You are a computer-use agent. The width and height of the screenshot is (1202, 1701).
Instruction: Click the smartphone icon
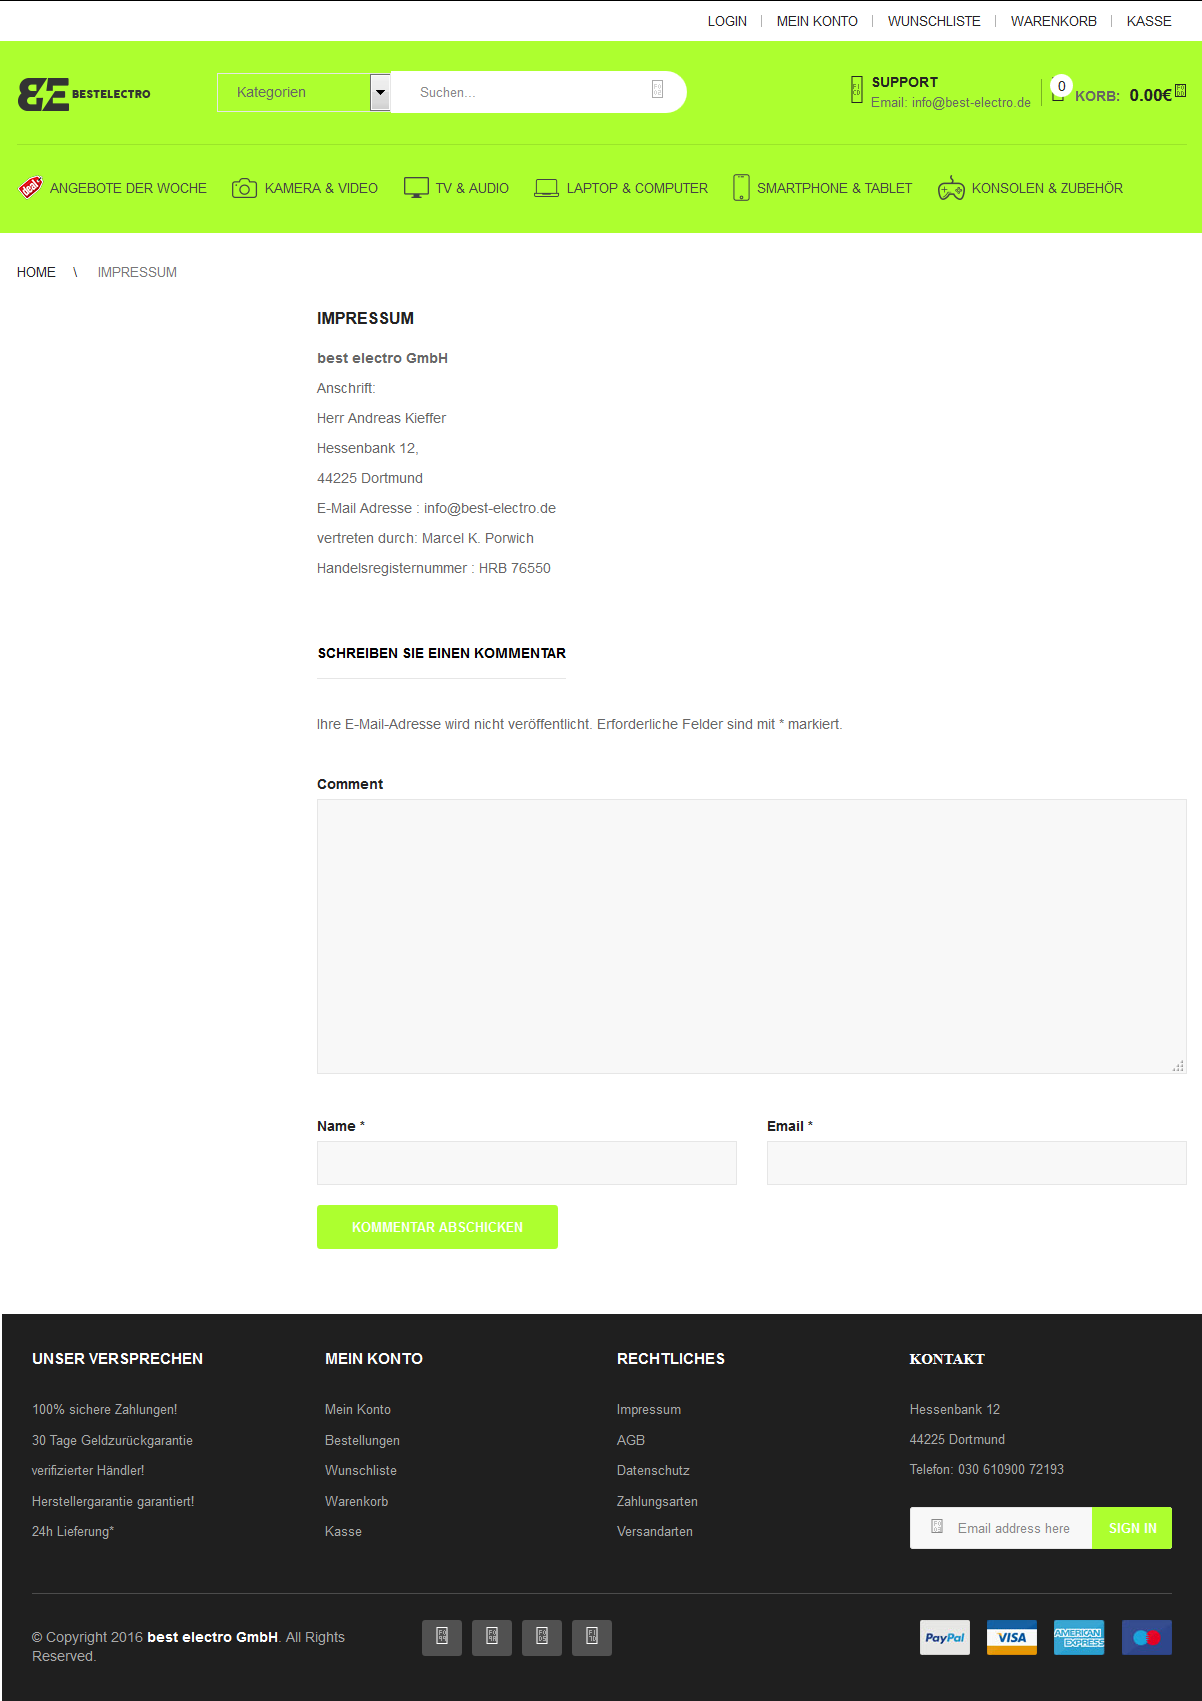(741, 188)
